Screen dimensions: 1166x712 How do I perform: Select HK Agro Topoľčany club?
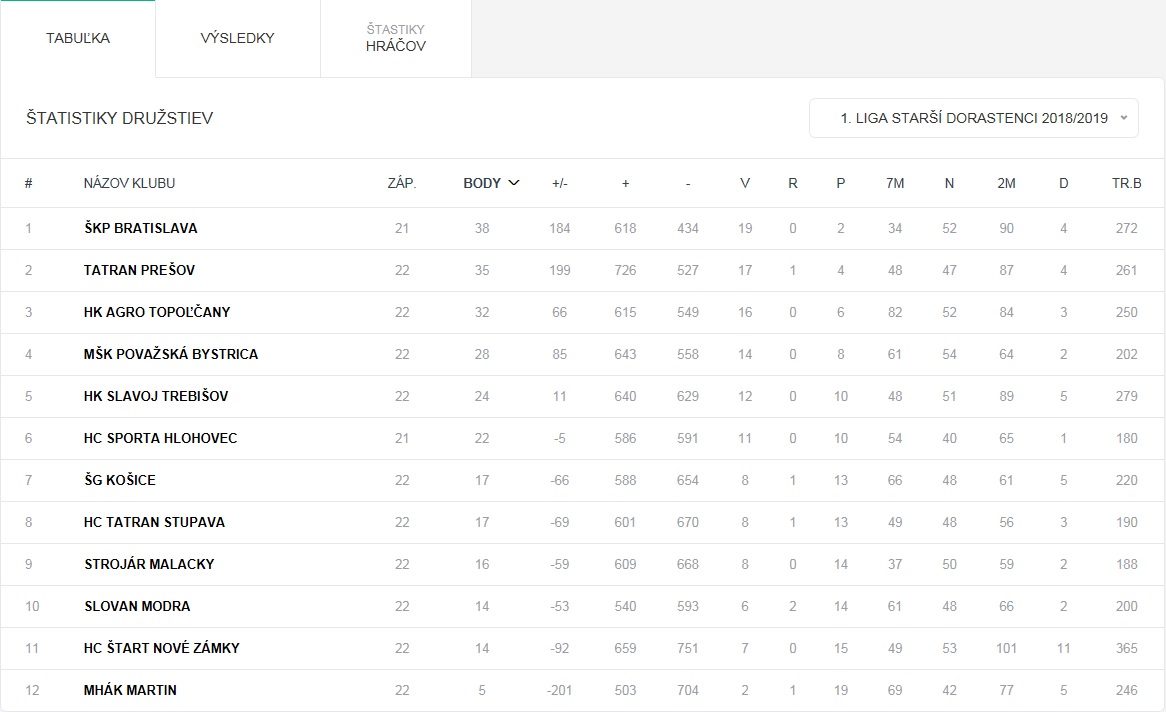click(x=157, y=312)
